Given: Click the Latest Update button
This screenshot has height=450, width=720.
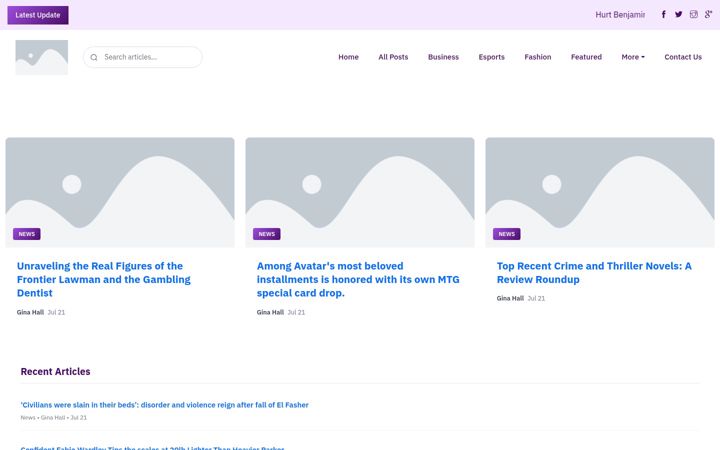Looking at the screenshot, I should coord(38,15).
